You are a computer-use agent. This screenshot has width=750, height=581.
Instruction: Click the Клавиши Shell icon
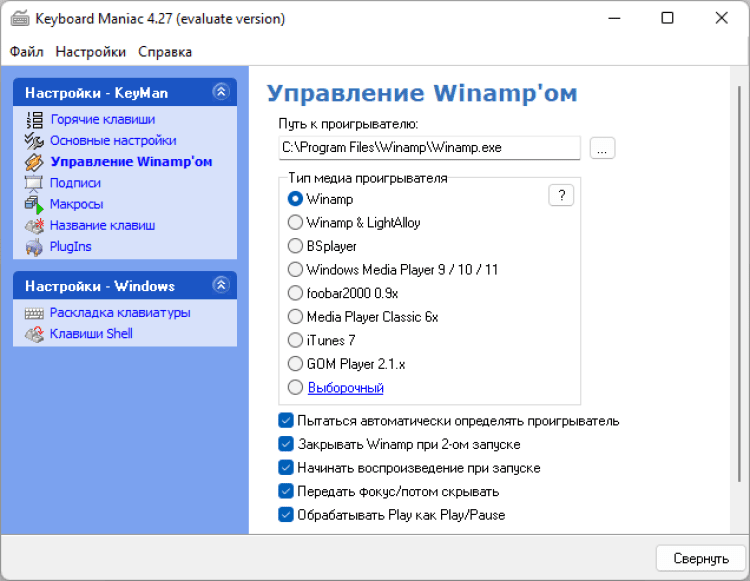(x=34, y=334)
